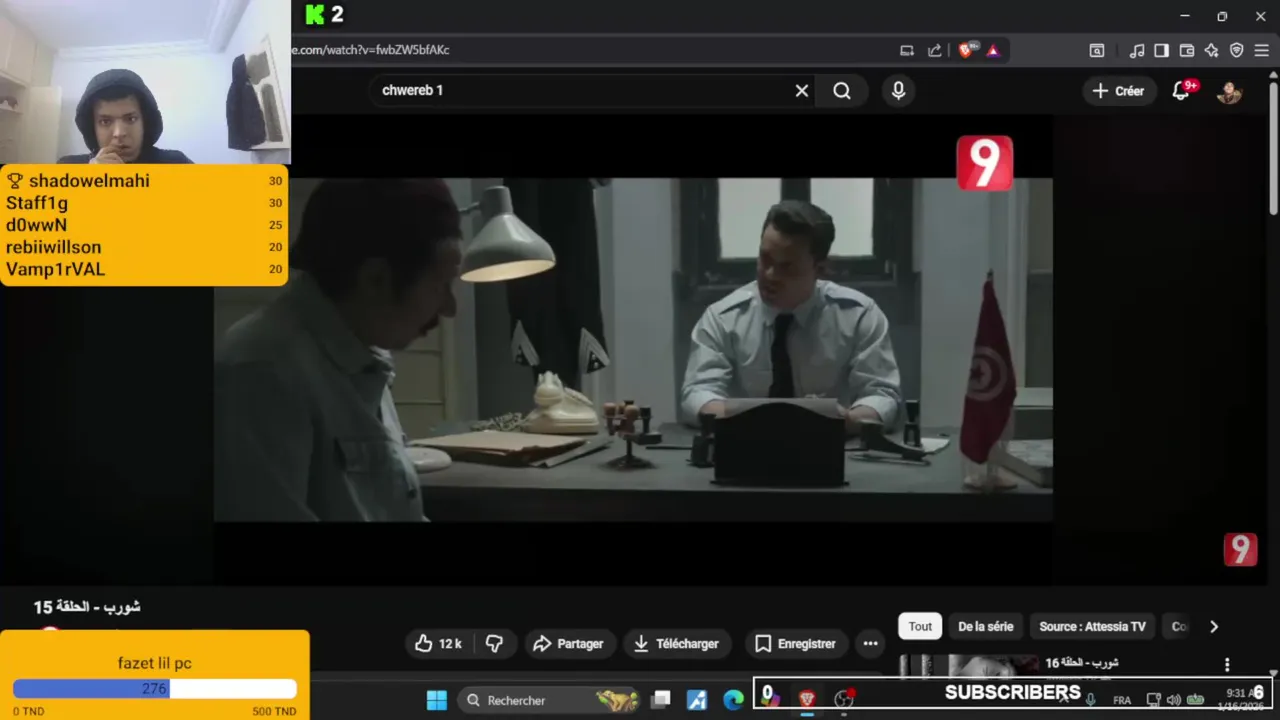This screenshot has height=720, width=1280.
Task: Select the Source : Attessia TV chip
Action: [x=1092, y=627]
